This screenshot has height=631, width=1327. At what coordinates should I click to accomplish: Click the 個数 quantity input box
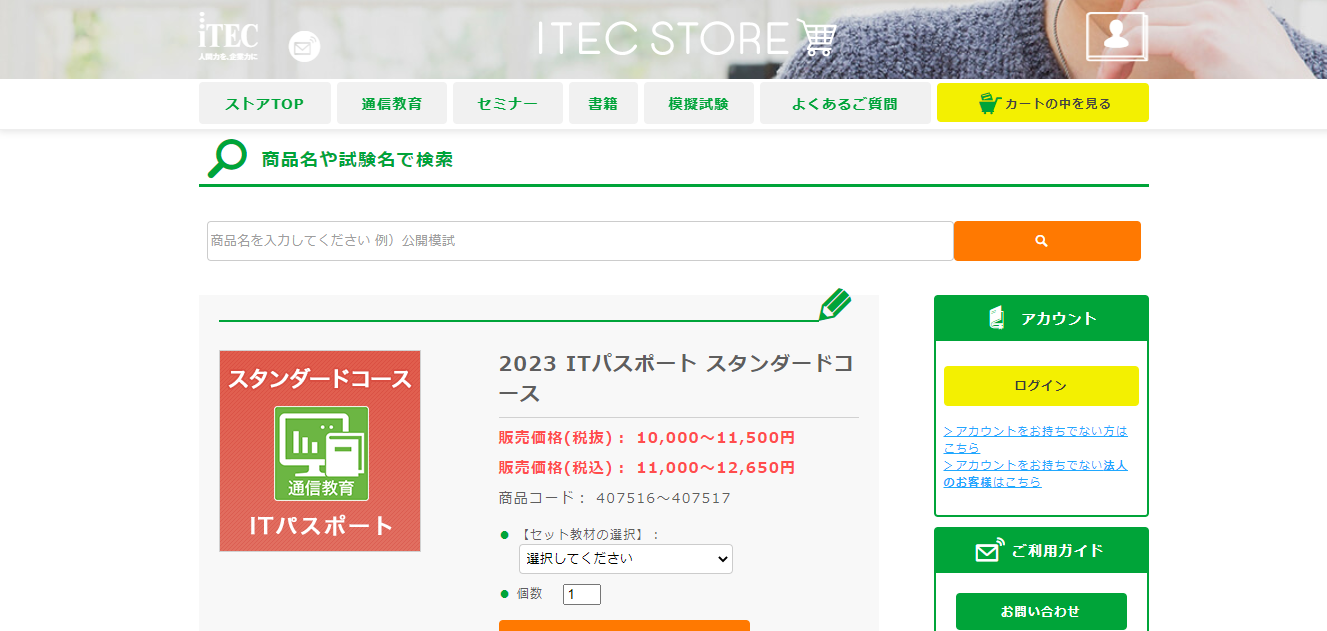582,595
